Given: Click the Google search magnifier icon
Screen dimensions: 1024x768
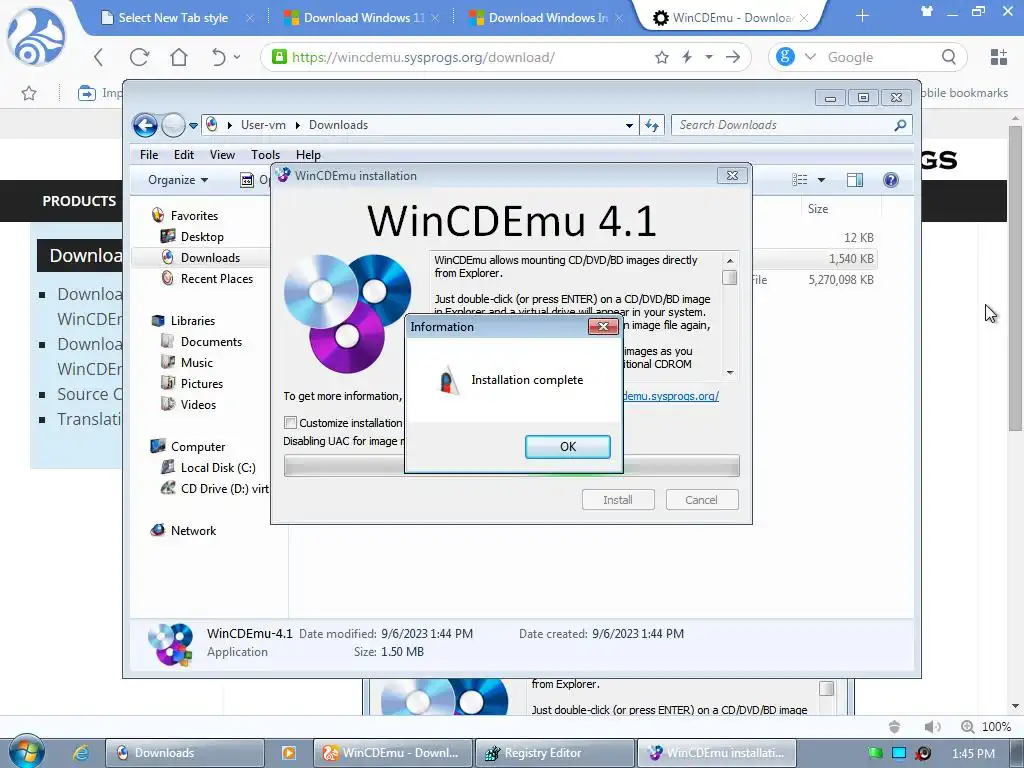Looking at the screenshot, I should 949,57.
